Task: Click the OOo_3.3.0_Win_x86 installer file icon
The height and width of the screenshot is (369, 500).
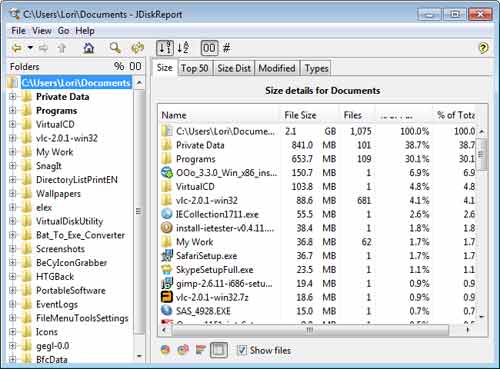Action: coord(167,173)
